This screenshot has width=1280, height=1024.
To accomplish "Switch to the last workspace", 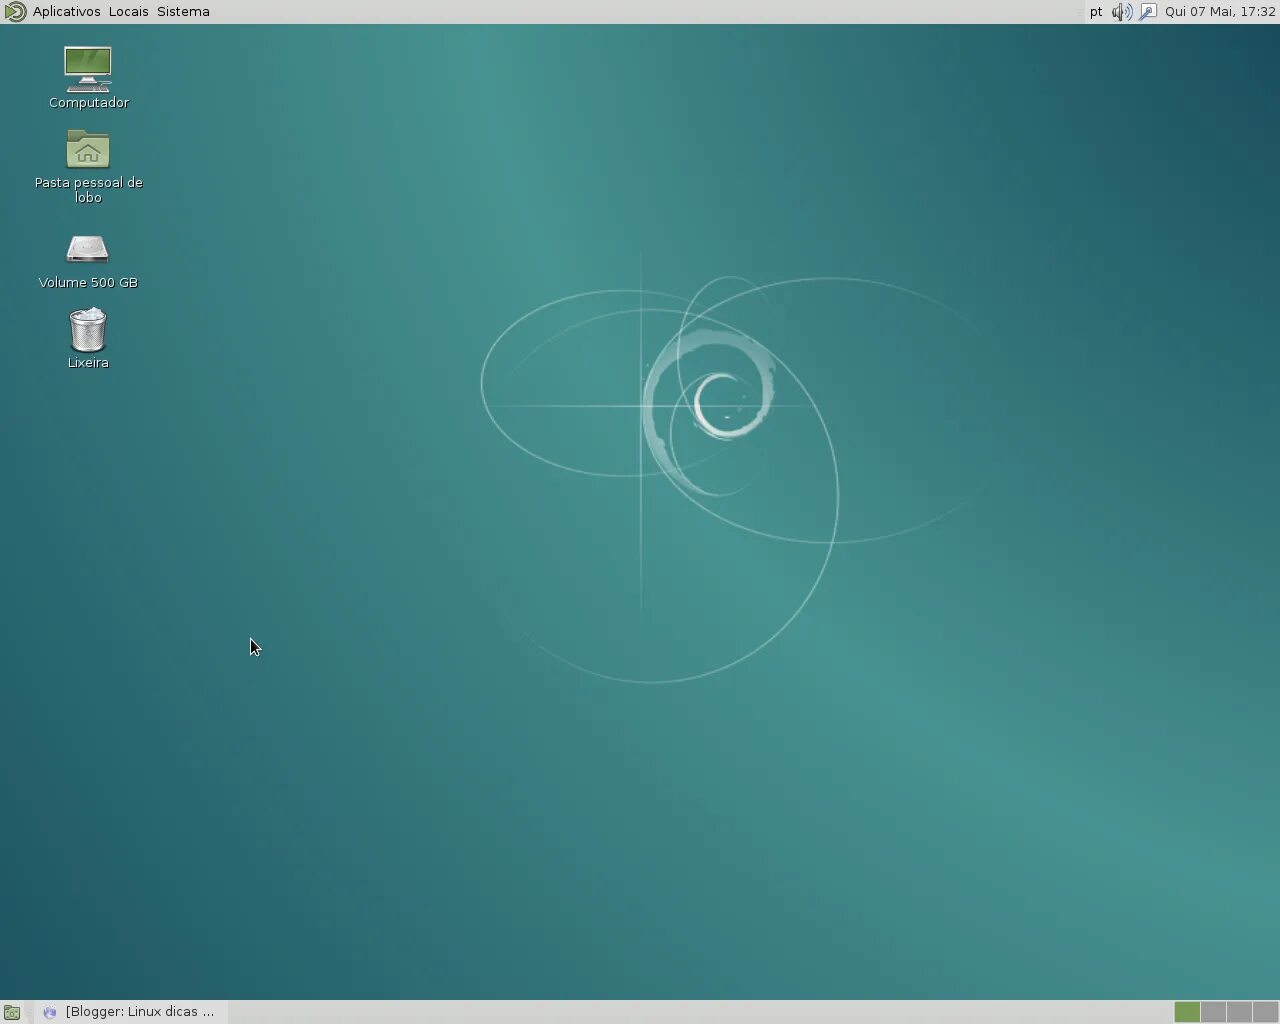I will tap(1265, 1012).
